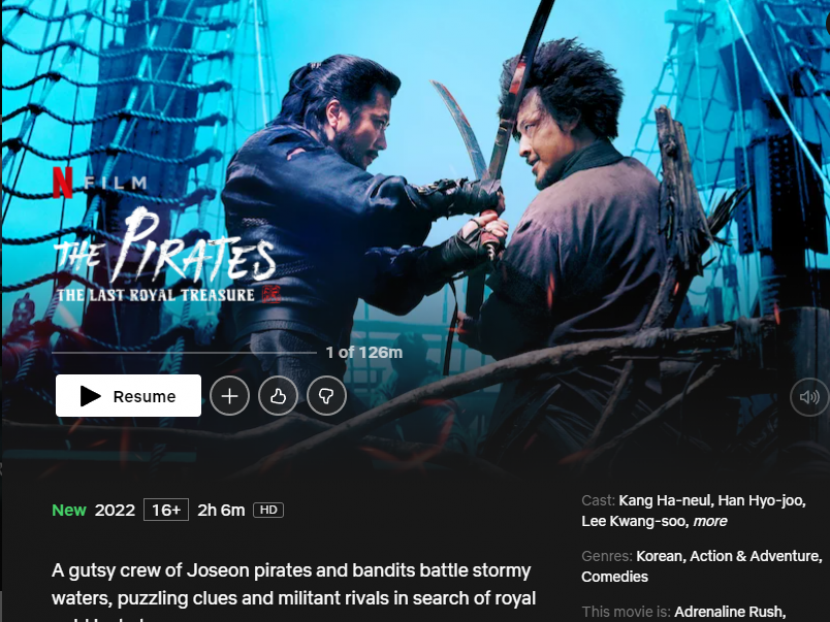Open the Adrenaline Rush mood tag
The width and height of the screenshot is (830, 622).
tap(729, 612)
